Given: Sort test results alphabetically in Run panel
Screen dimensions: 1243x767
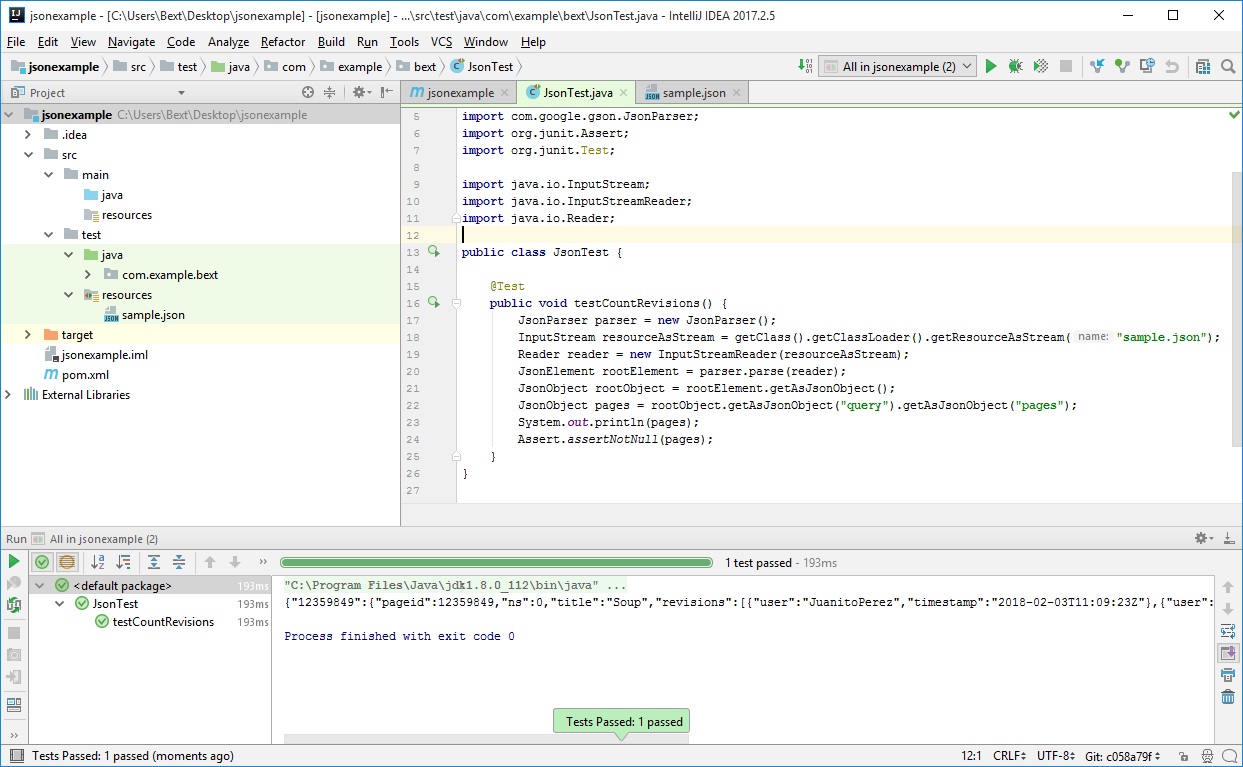Looking at the screenshot, I should (98, 561).
